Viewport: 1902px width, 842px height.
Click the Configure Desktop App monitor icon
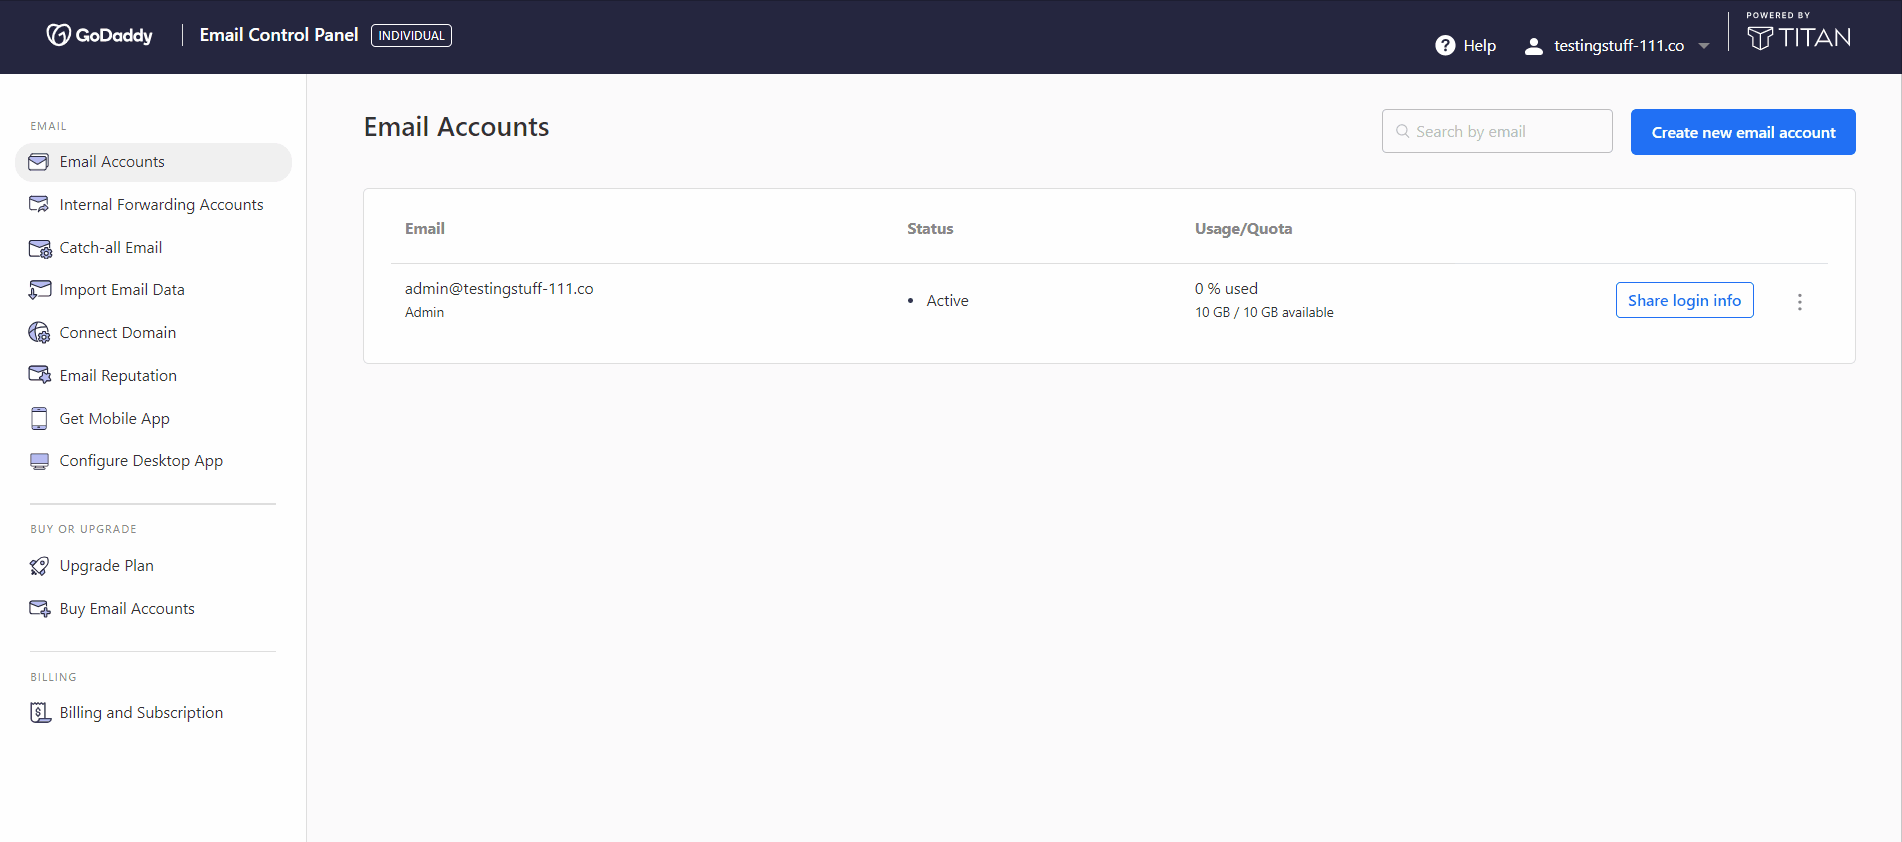tap(39, 461)
